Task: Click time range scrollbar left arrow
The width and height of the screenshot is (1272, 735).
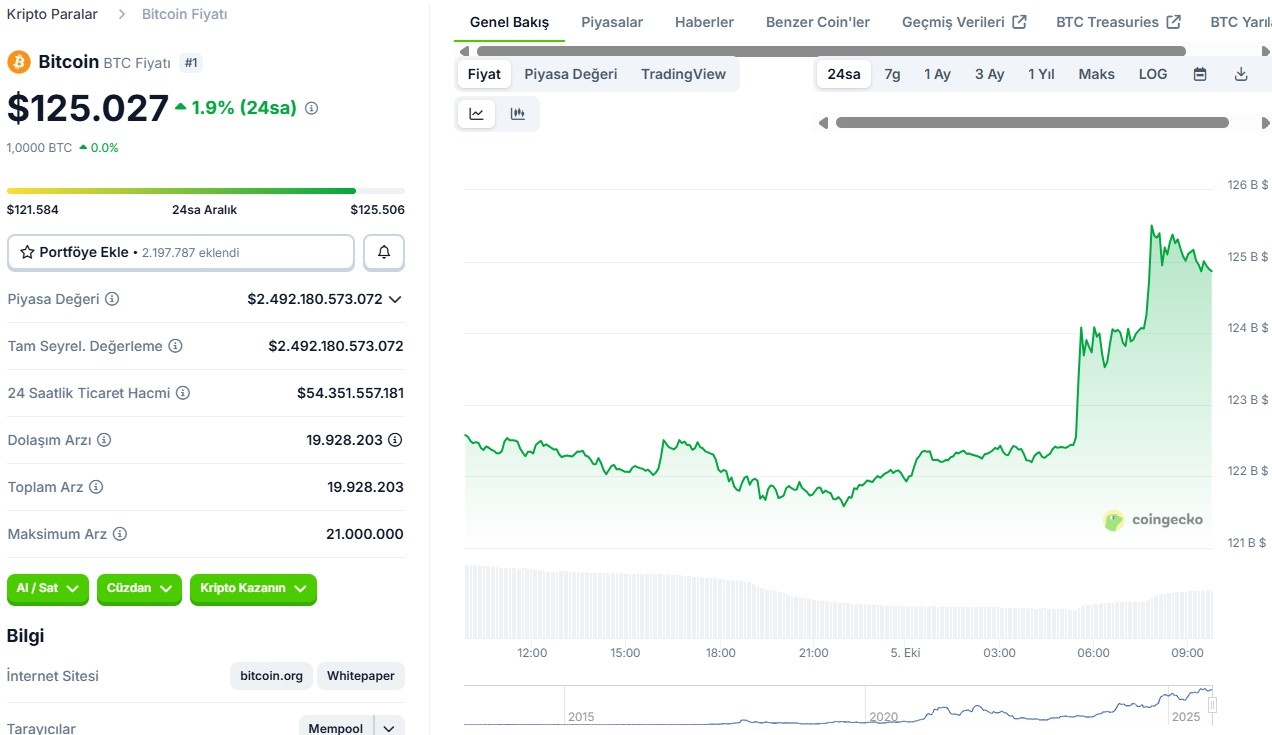Action: point(823,123)
